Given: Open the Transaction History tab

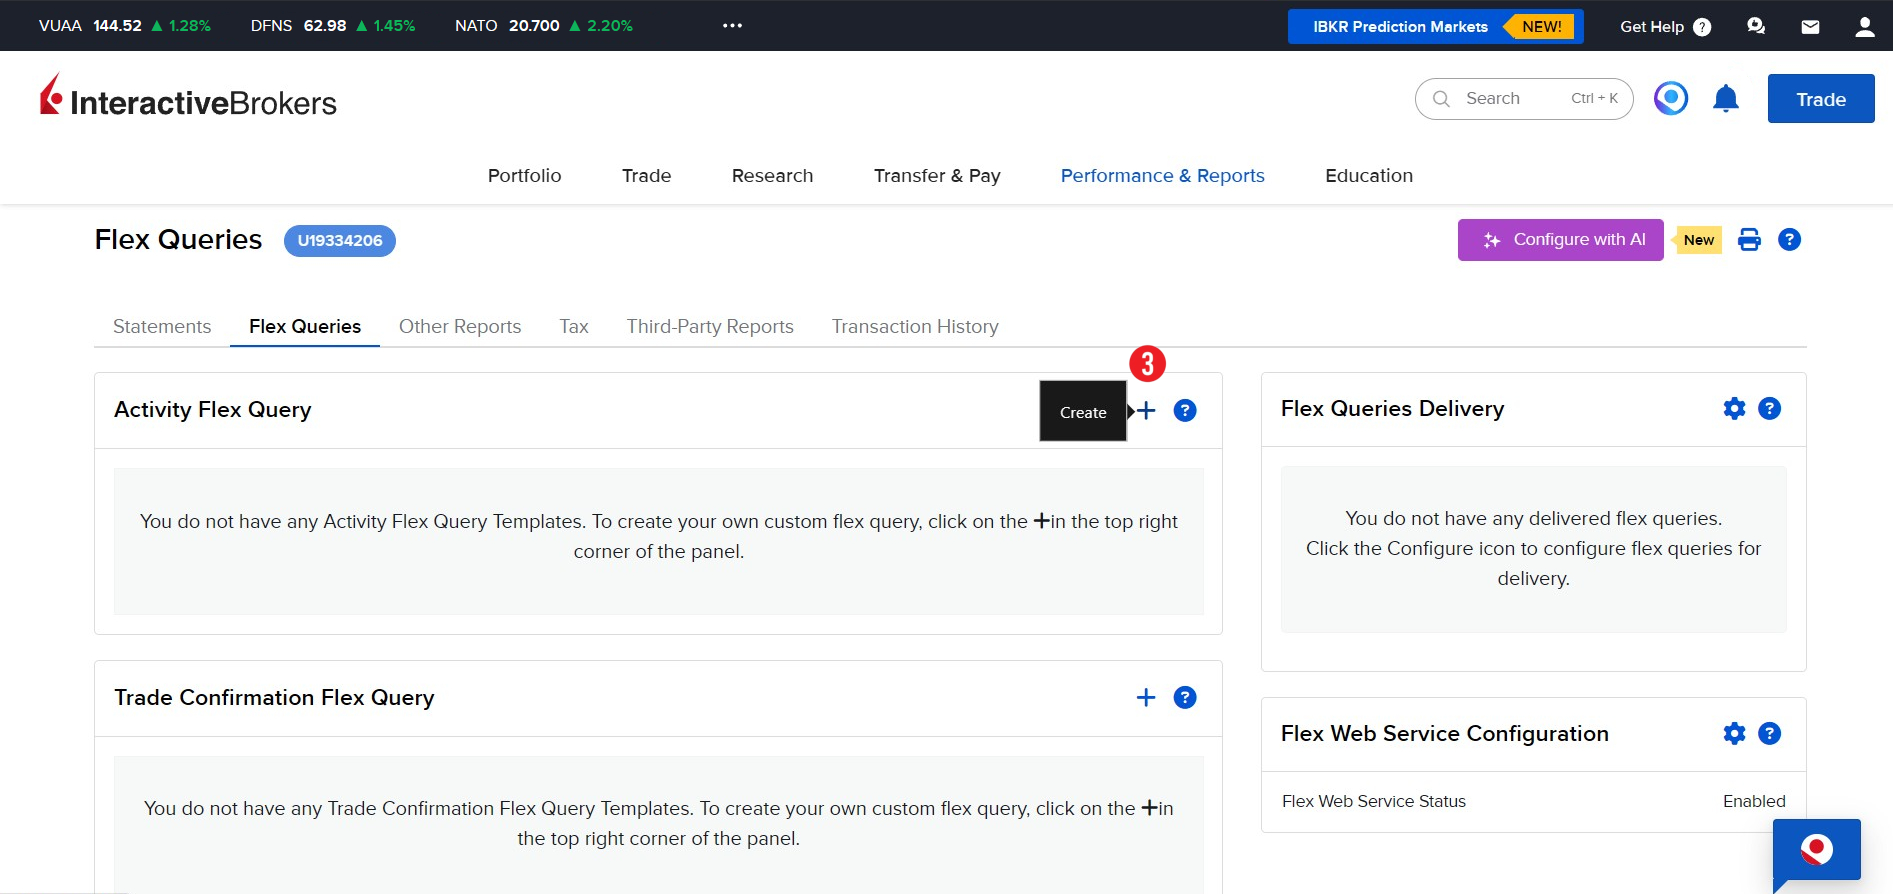Looking at the screenshot, I should 915,327.
